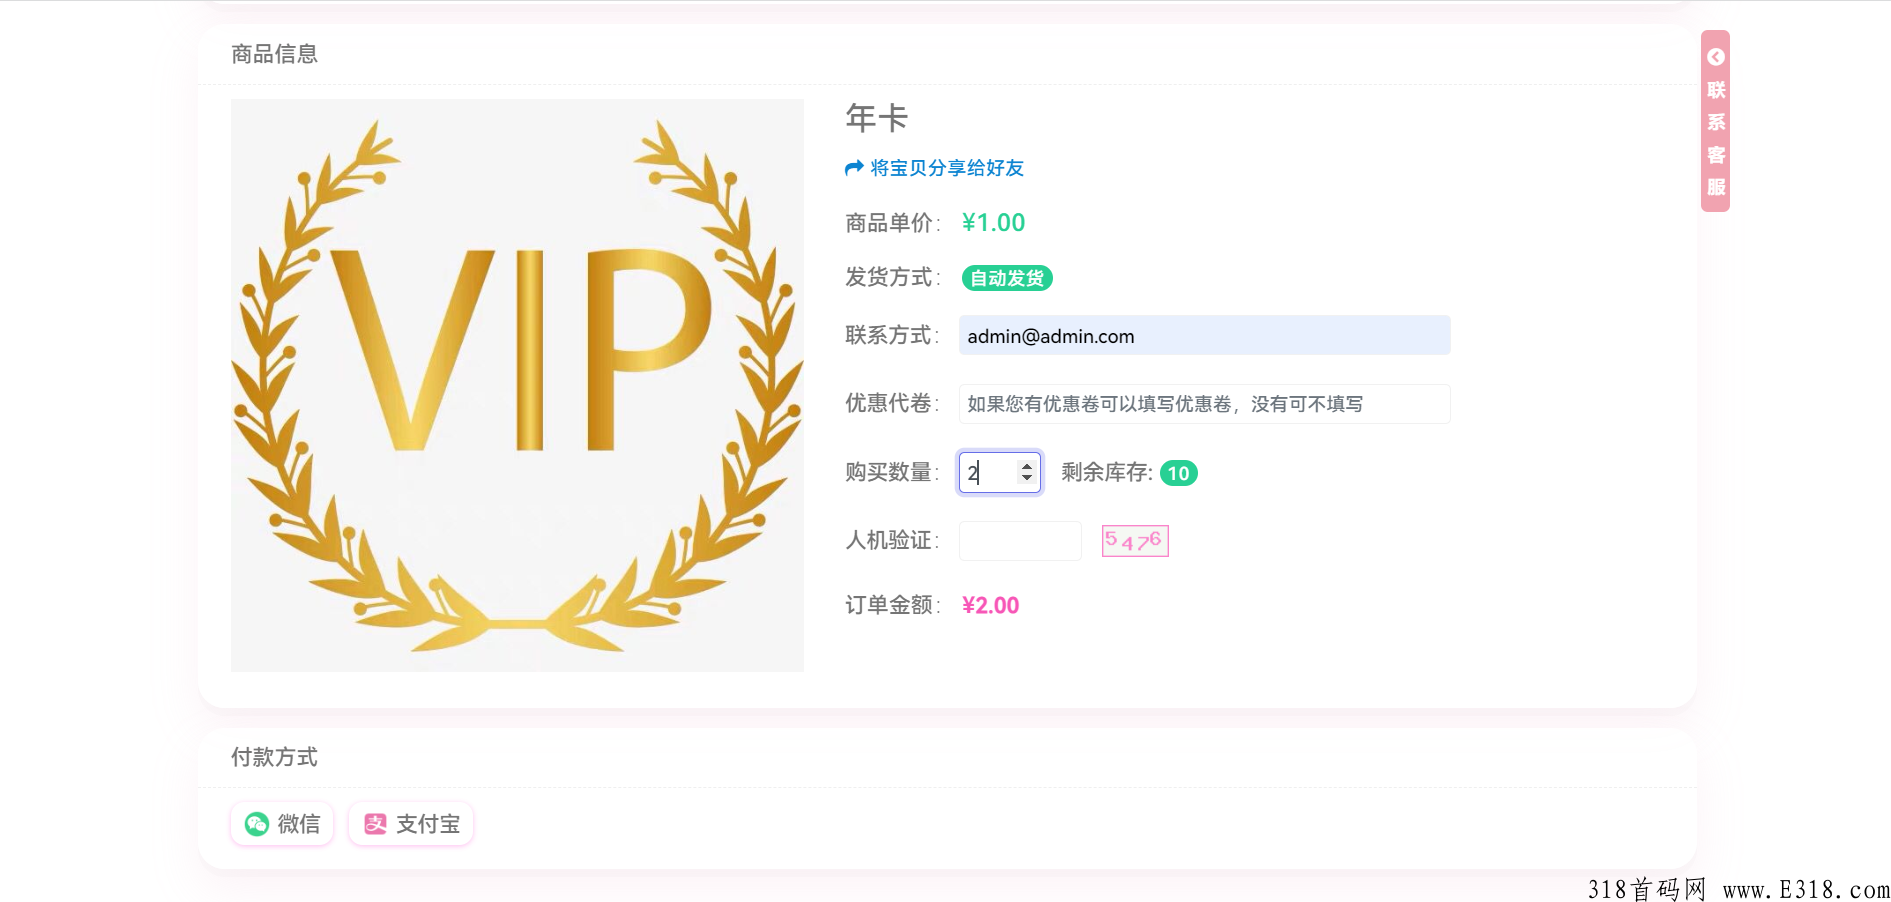Viewport: 1891px width, 902px height.
Task: Click the captcha verification input box
Action: pos(1020,541)
